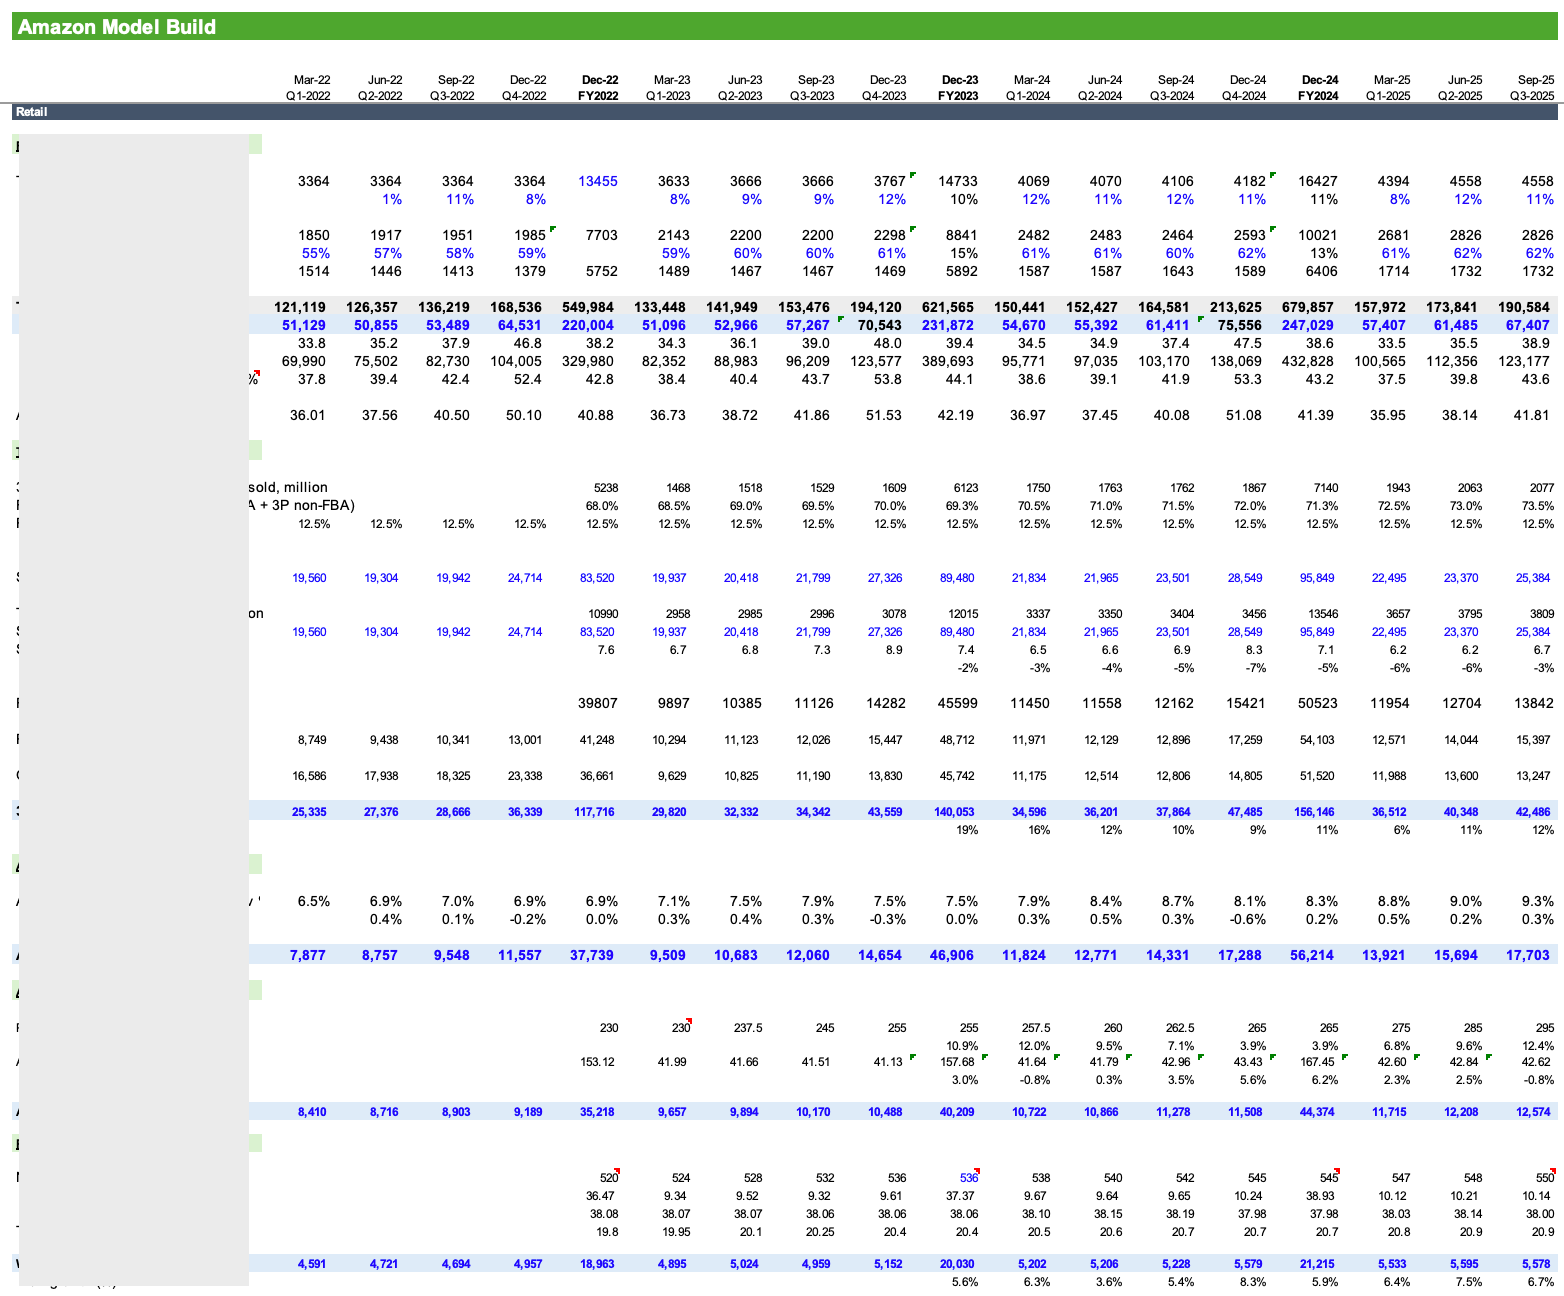
Task: Select the value '39807'
Action: click(598, 703)
